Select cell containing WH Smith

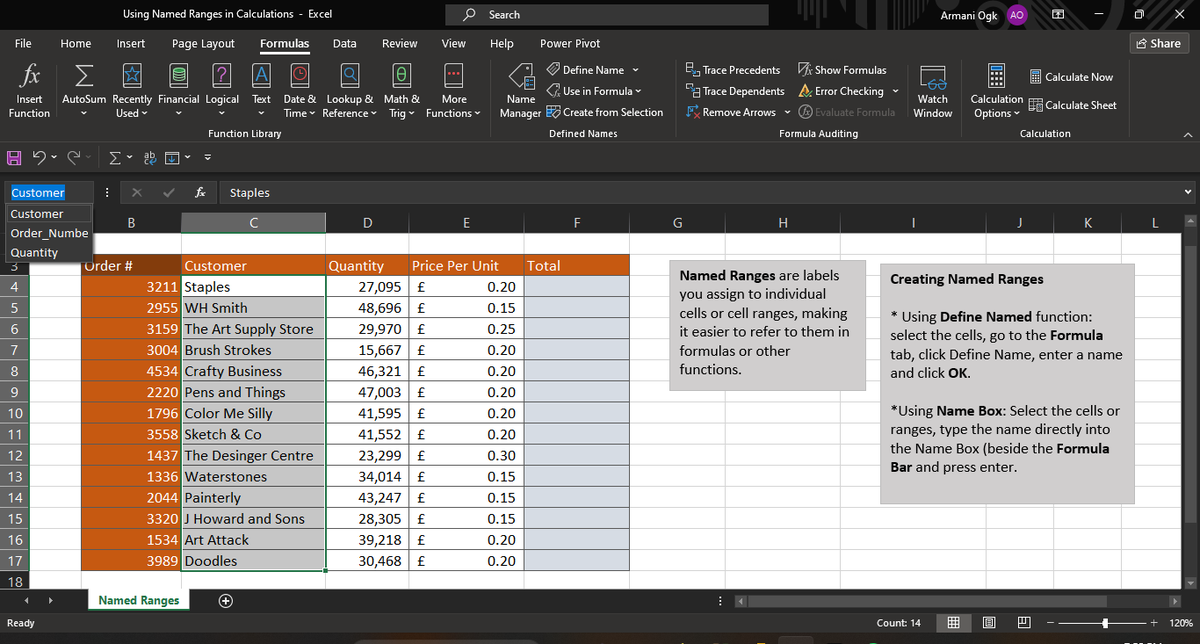tap(253, 308)
